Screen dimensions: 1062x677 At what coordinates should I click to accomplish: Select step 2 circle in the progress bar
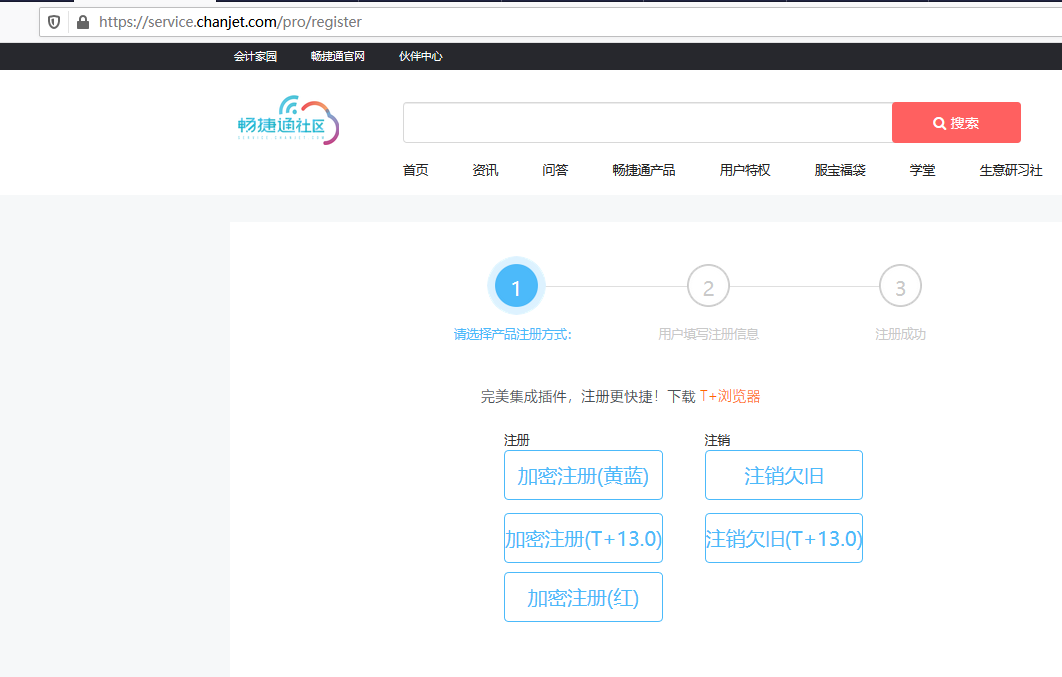click(x=708, y=286)
